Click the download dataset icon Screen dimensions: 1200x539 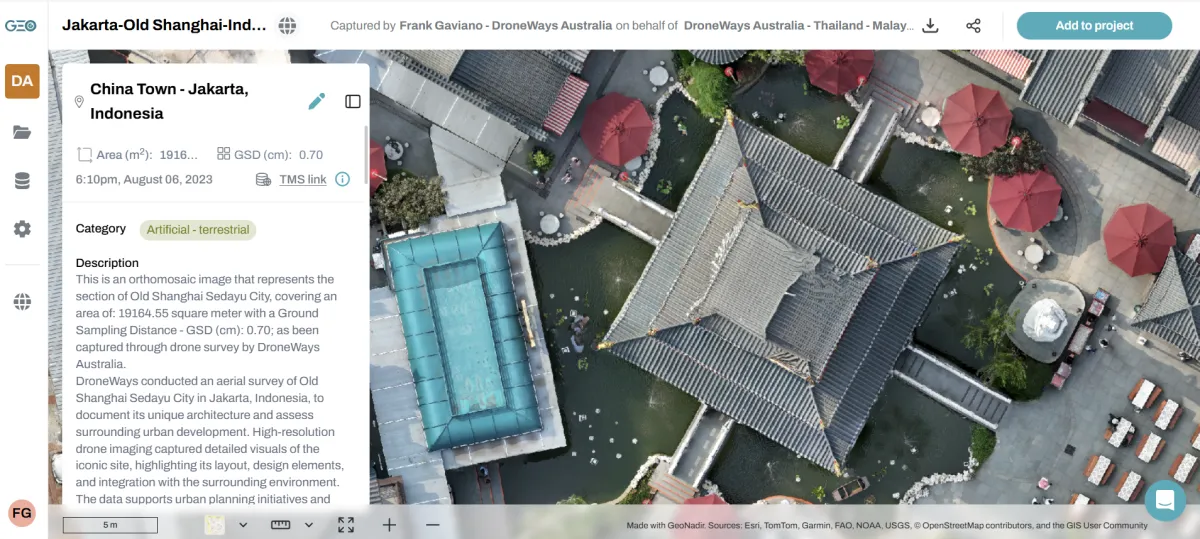pos(930,26)
